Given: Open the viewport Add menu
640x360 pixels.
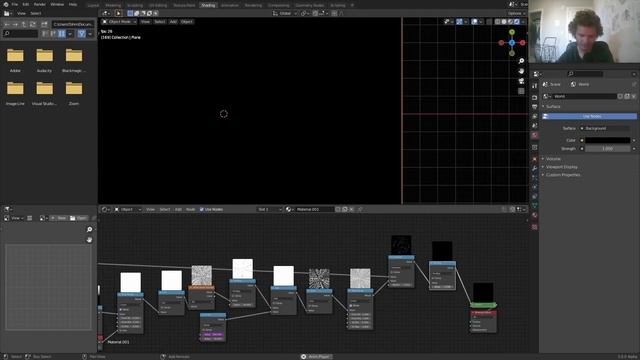Looking at the screenshot, I should click(173, 22).
